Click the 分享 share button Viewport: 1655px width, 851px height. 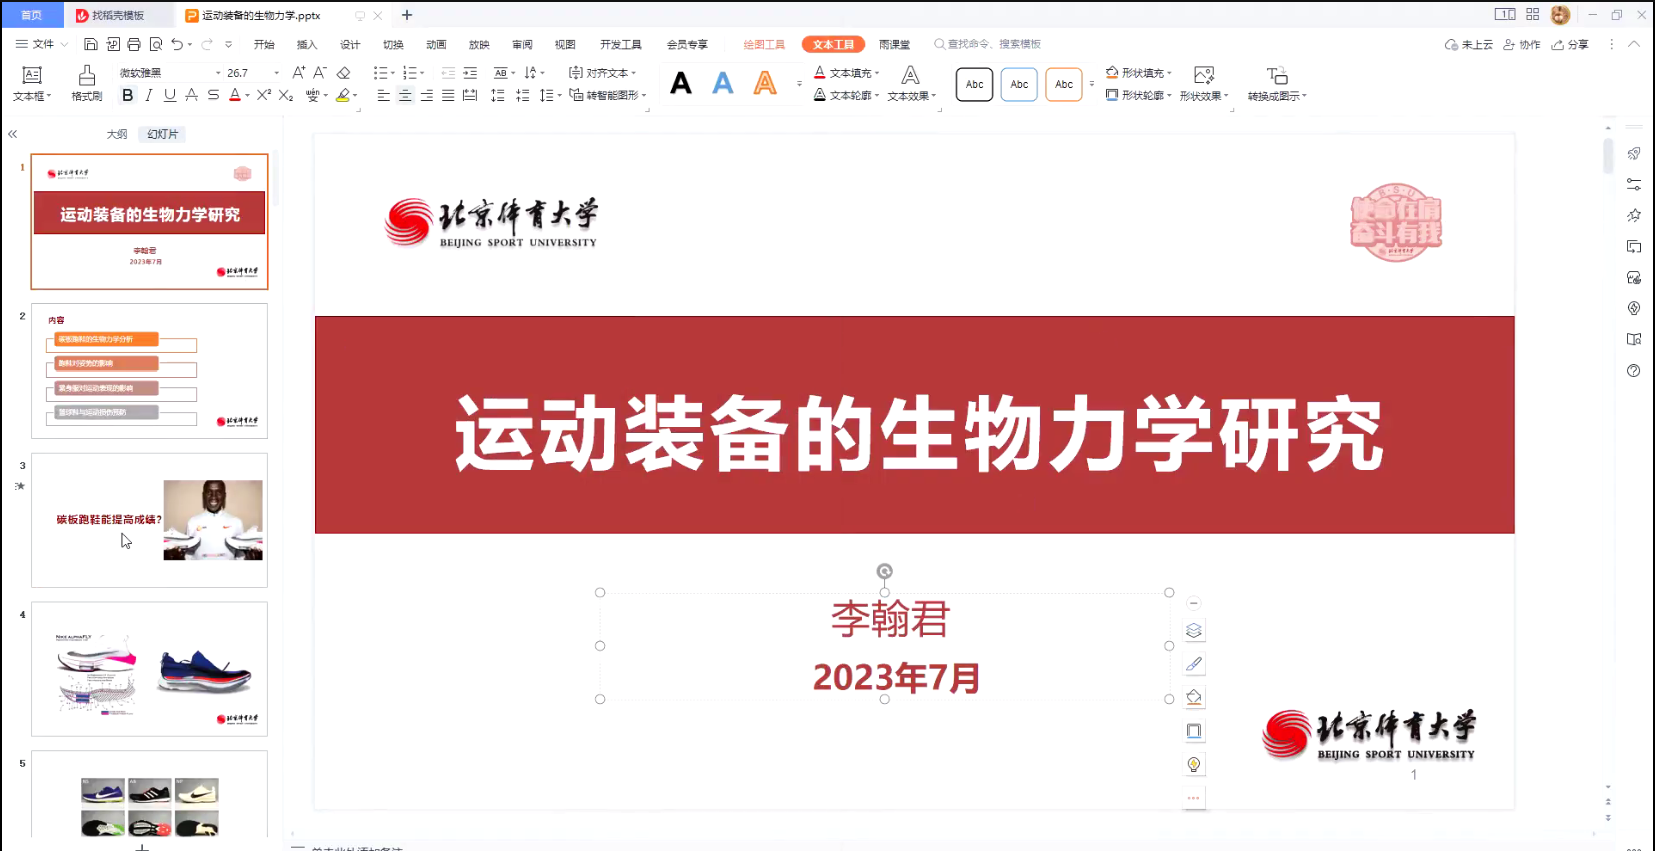(1570, 44)
